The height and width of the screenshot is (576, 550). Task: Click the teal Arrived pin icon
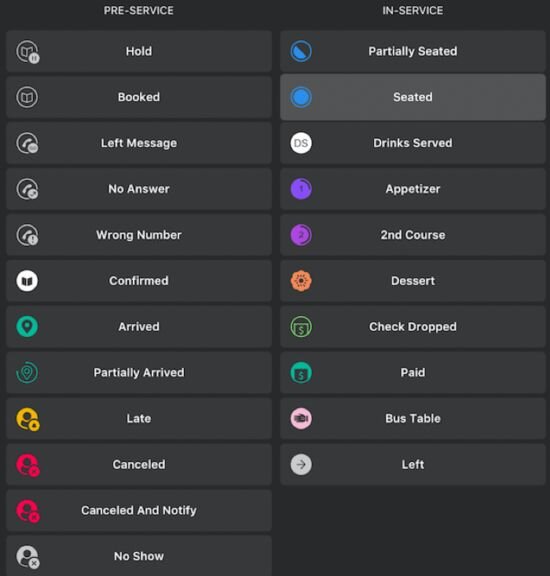[27, 327]
